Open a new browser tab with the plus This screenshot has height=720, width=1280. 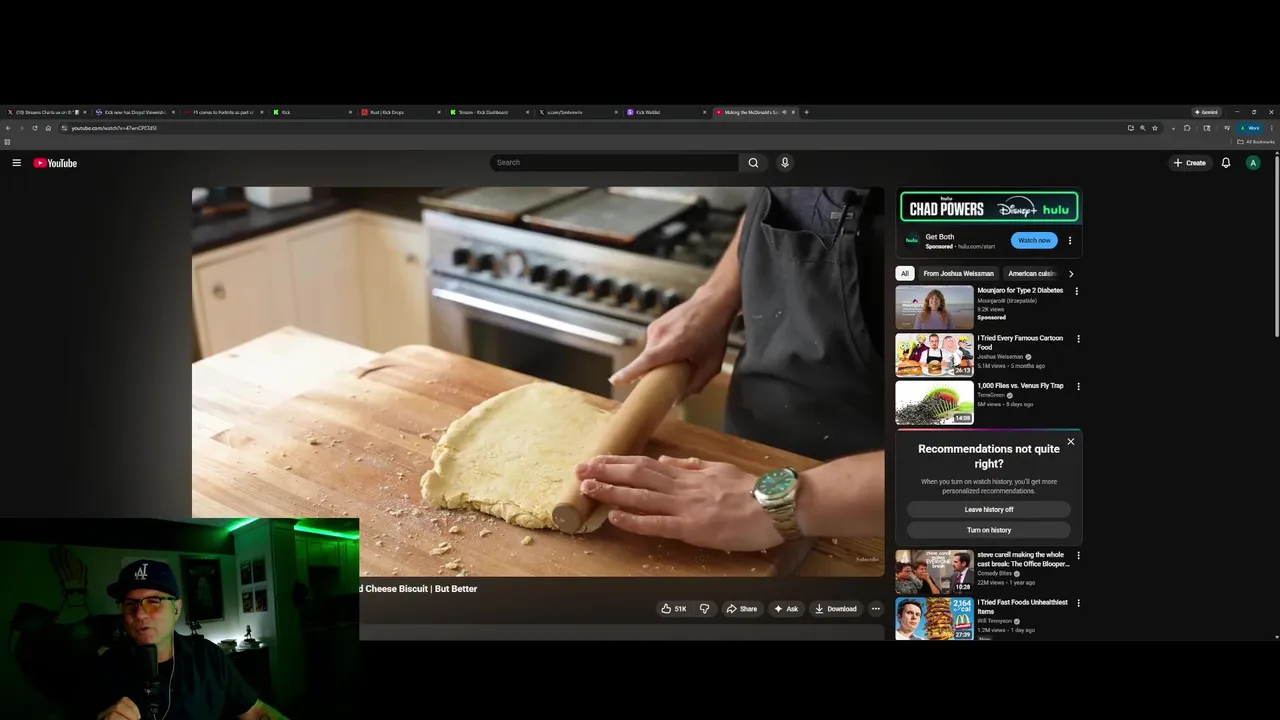[806, 112]
